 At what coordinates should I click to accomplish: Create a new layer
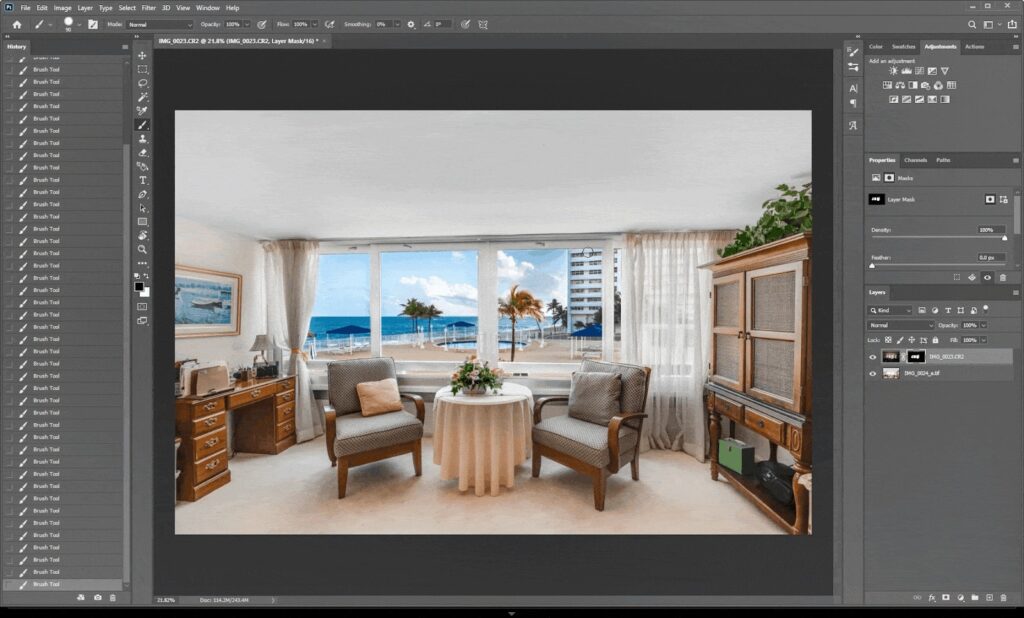click(x=989, y=597)
